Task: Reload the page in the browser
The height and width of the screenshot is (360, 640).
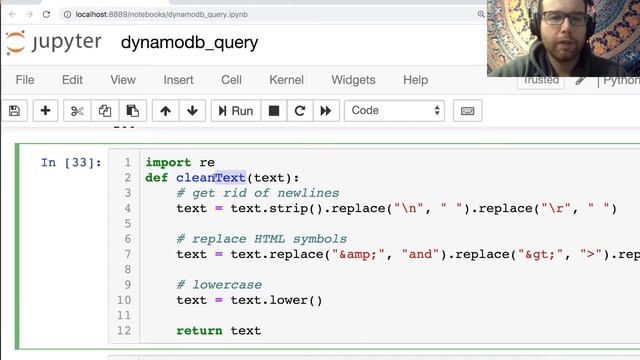Action: [x=47, y=14]
